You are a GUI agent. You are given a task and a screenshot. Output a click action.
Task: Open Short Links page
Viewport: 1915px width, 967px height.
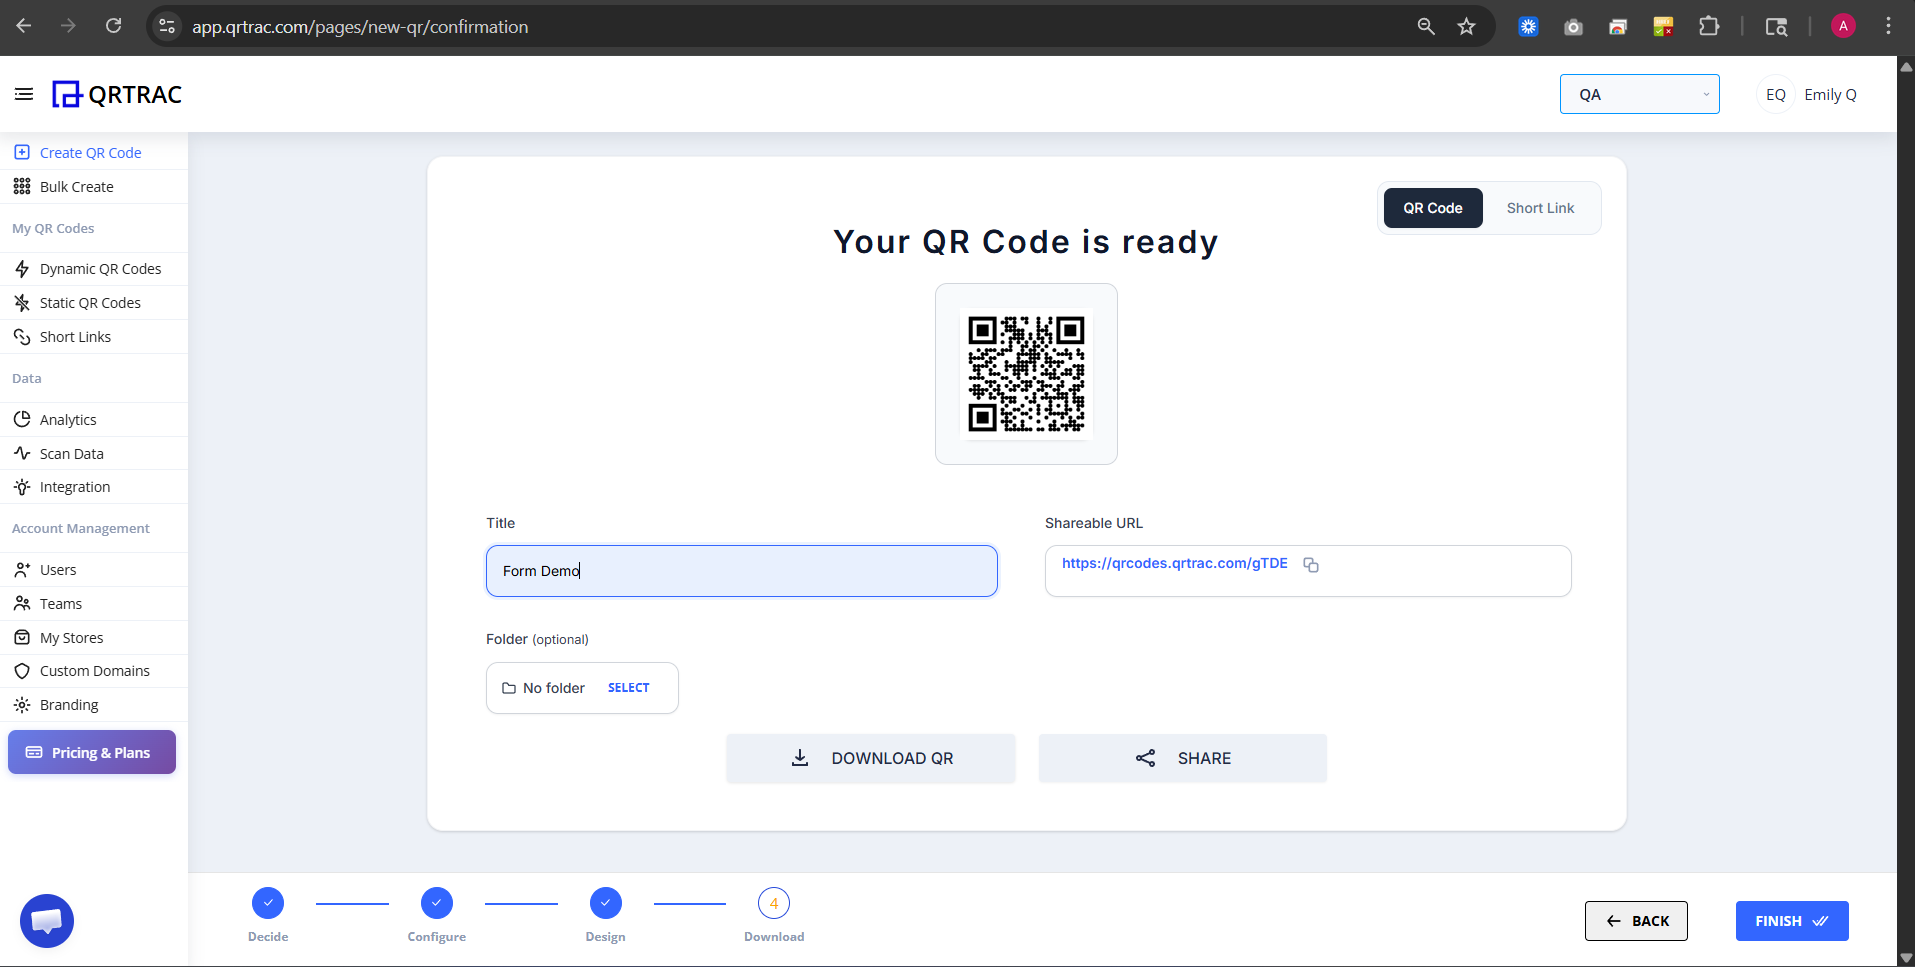(75, 337)
